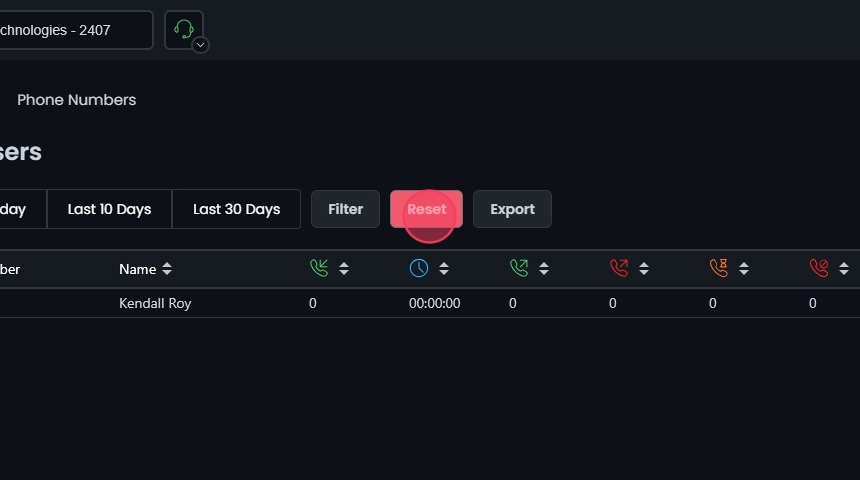The height and width of the screenshot is (480, 860).
Task: Click the green incoming calls icon
Action: click(319, 268)
